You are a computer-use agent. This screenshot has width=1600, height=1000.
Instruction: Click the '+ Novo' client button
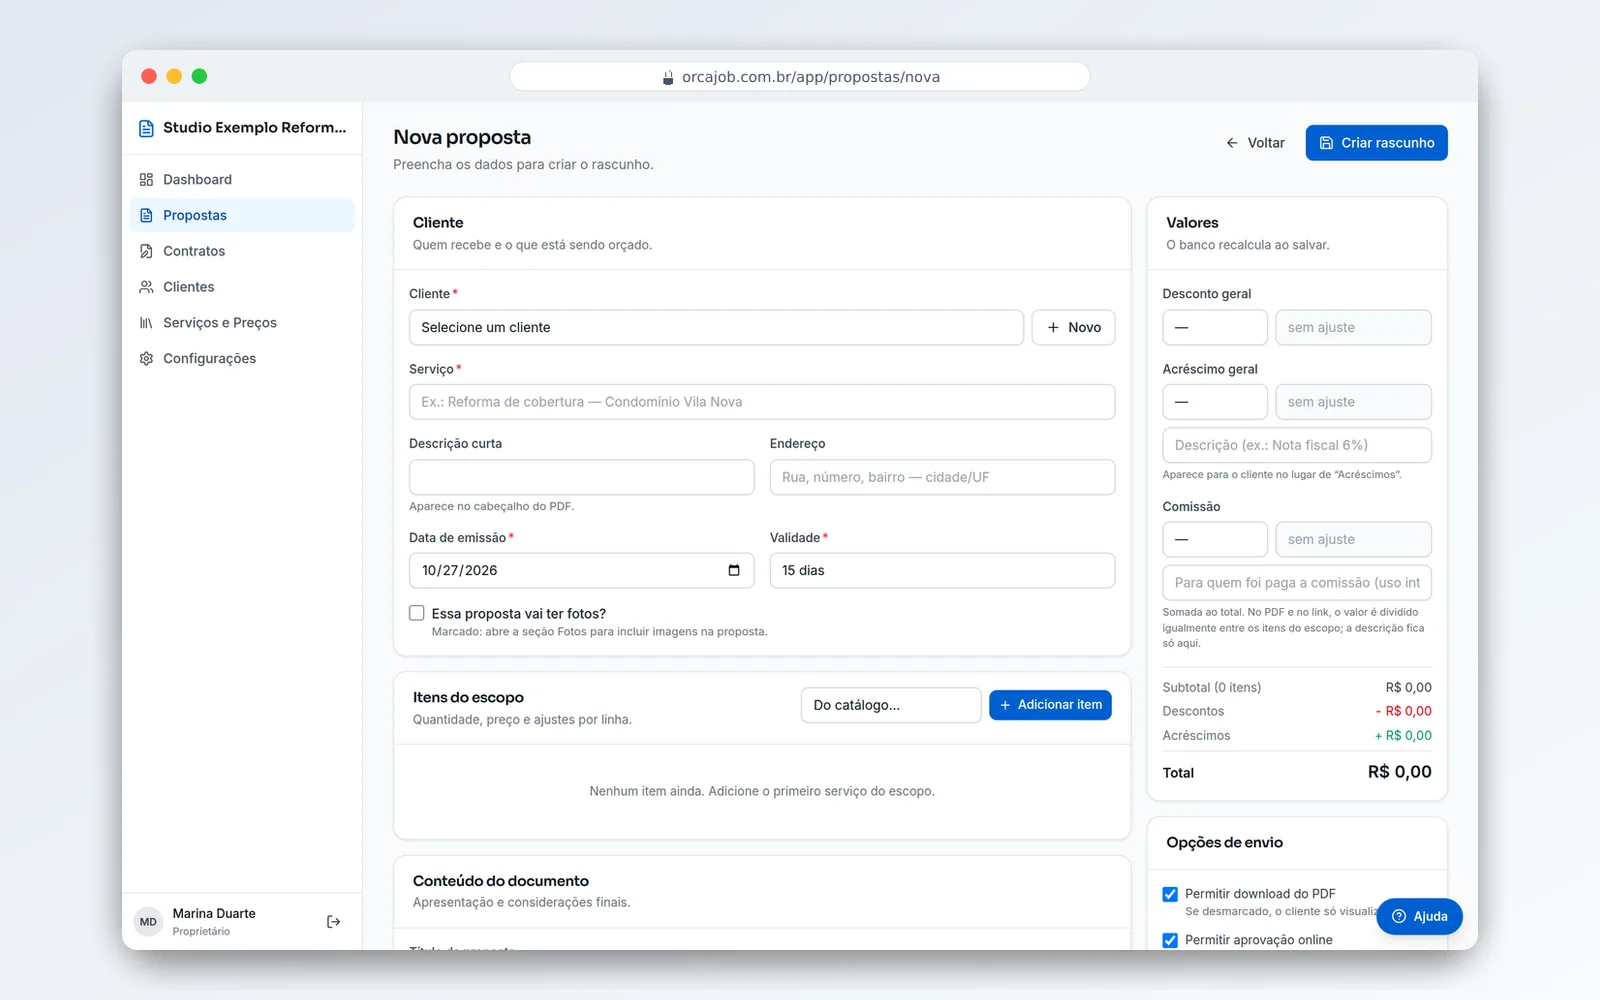1073,328
